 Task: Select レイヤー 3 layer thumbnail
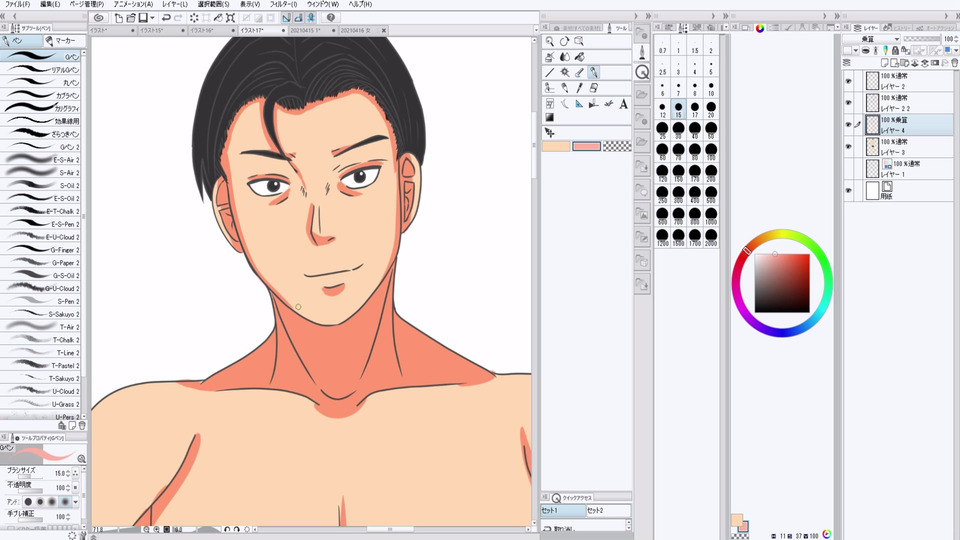click(x=872, y=147)
